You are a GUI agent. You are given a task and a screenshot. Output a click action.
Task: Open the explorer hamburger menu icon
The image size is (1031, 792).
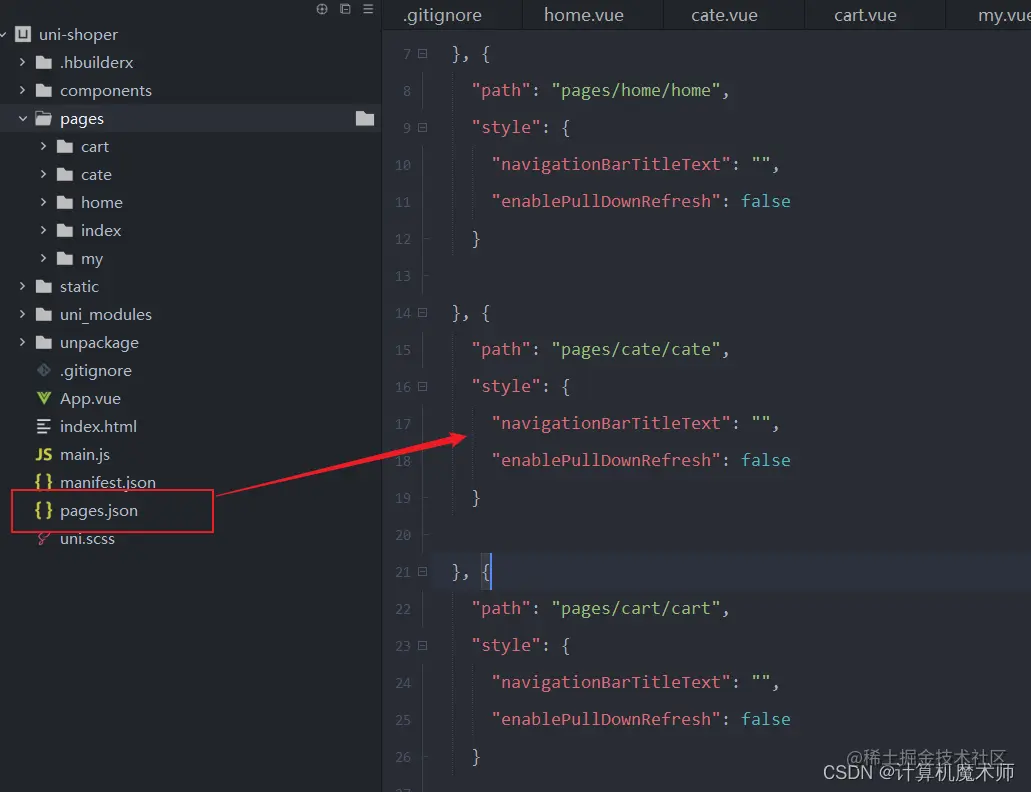tap(368, 9)
